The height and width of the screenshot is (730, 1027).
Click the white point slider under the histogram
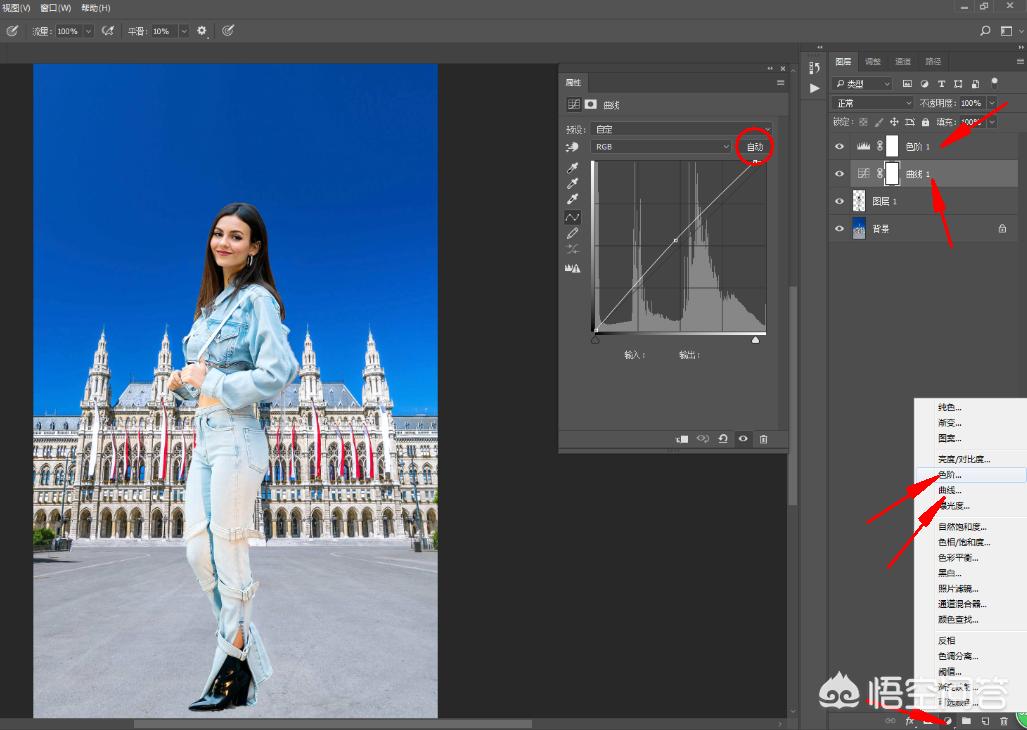click(x=755, y=340)
